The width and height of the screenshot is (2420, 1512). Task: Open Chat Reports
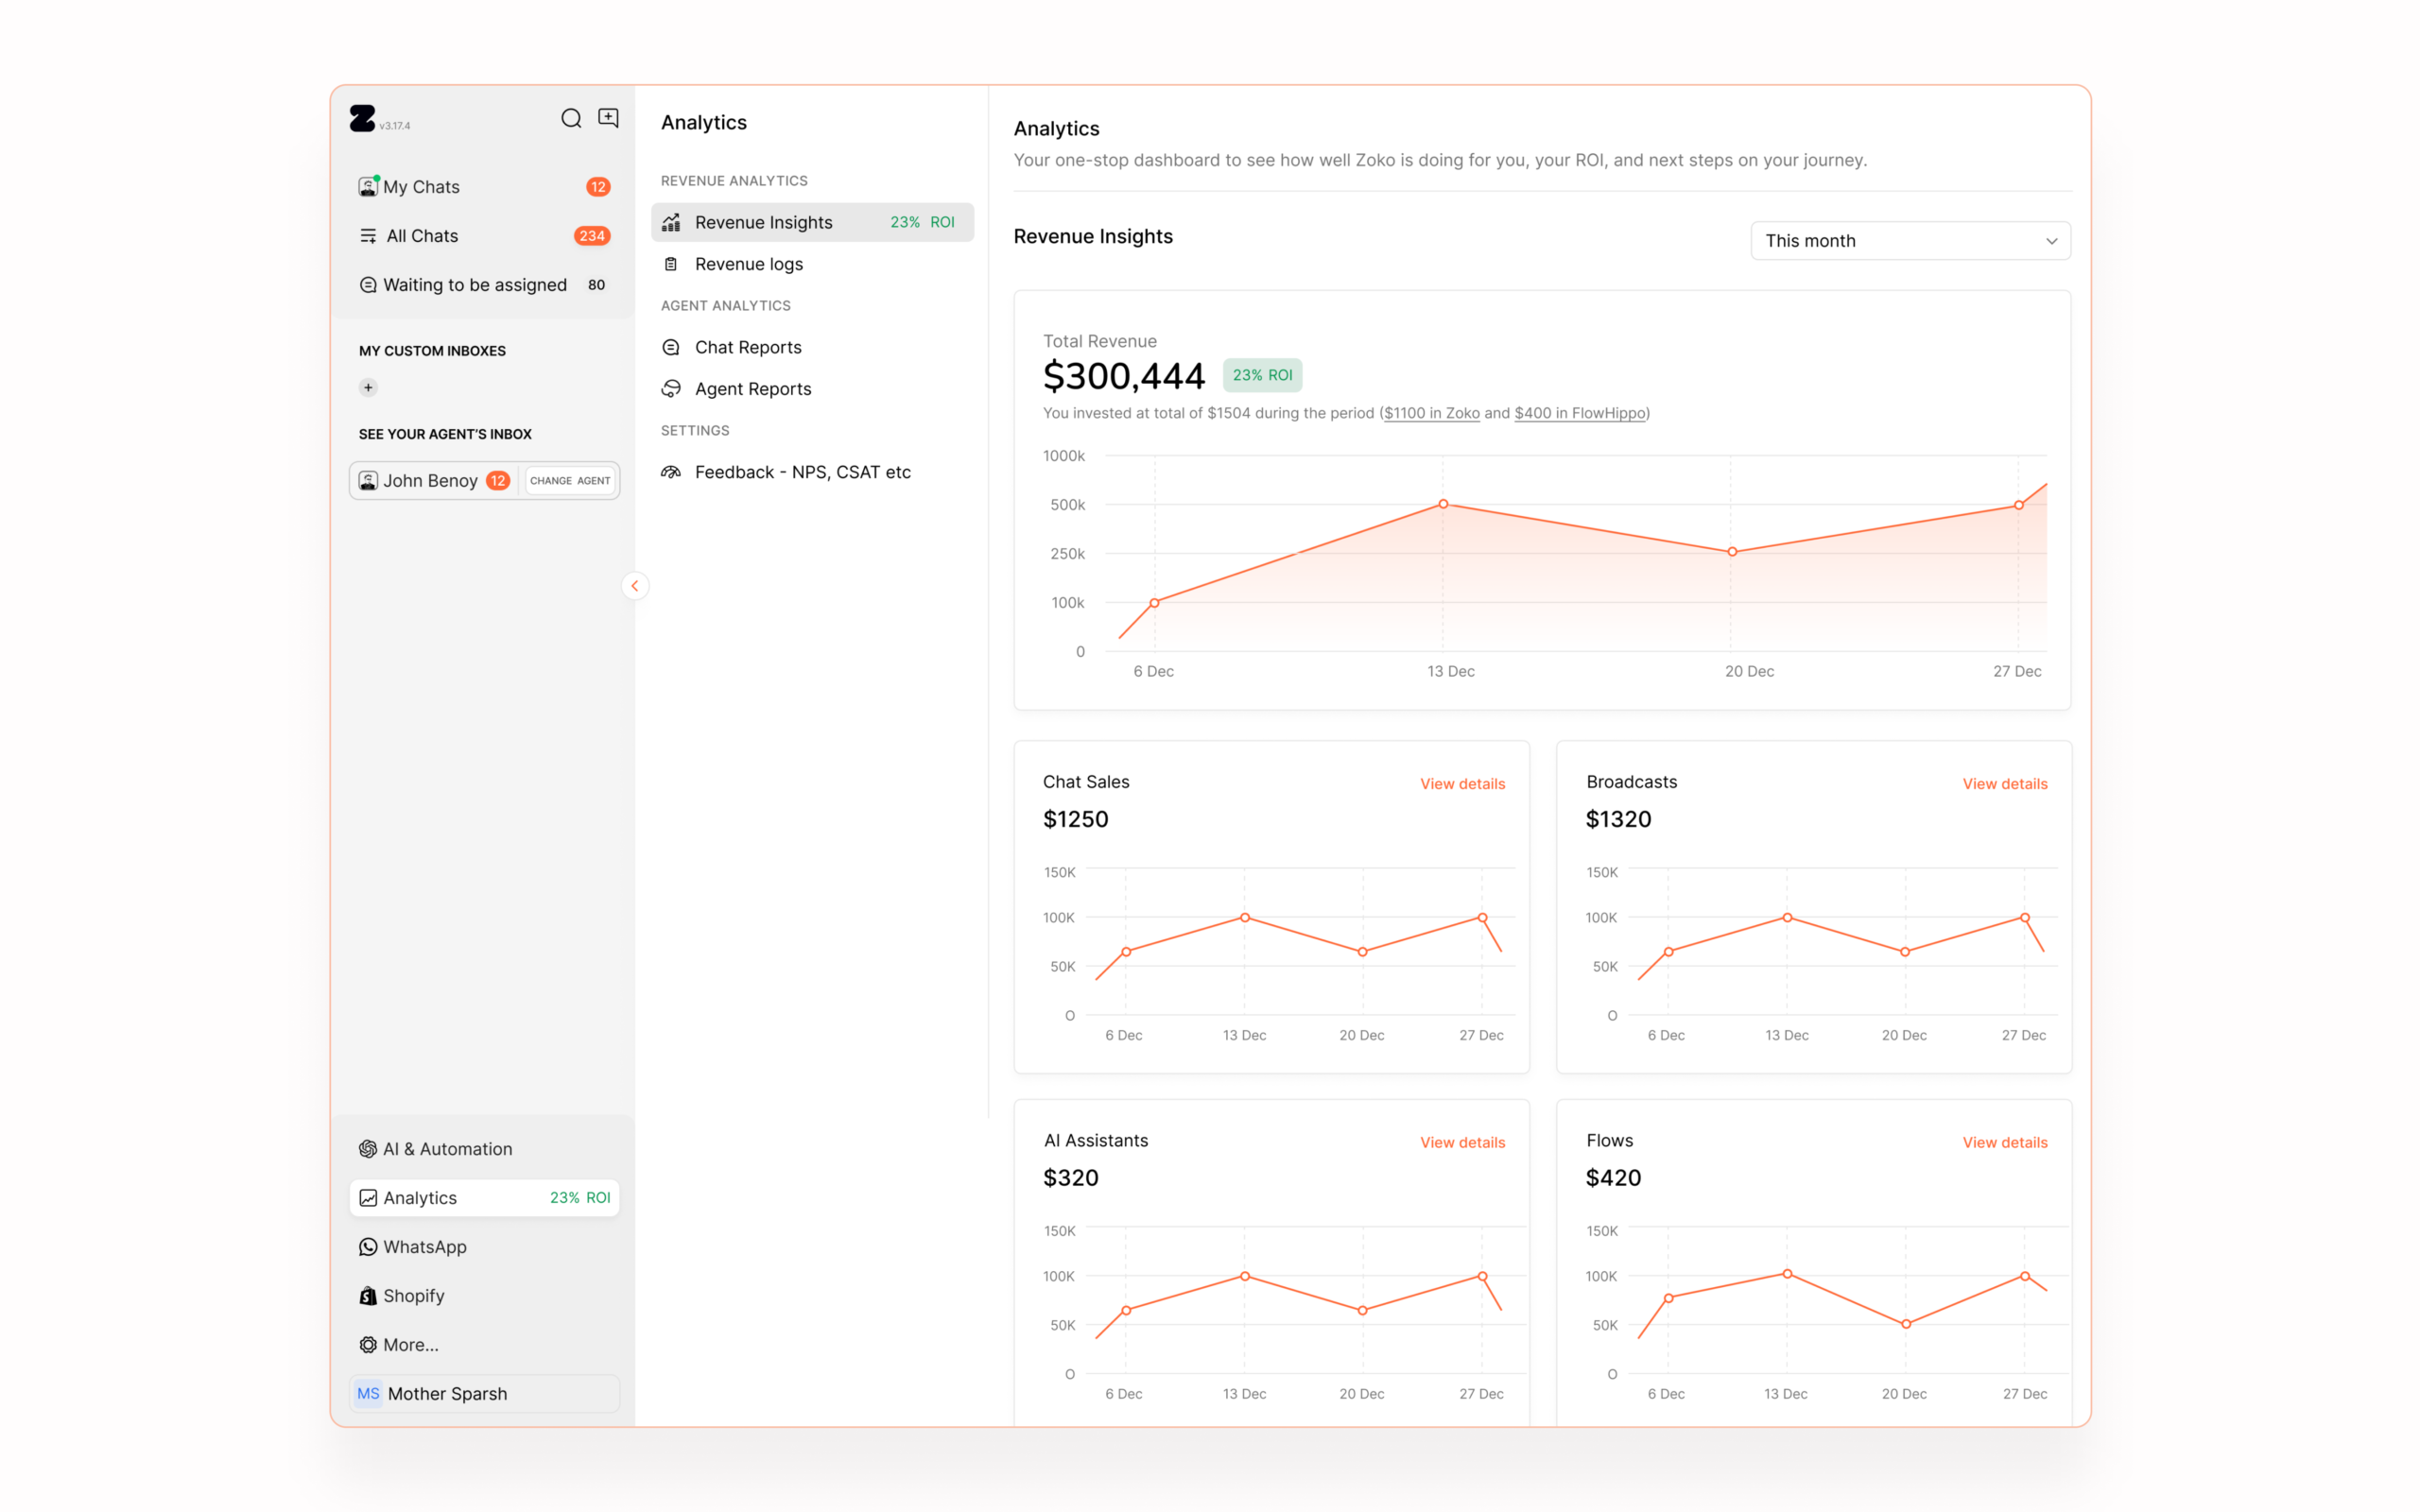point(812,347)
